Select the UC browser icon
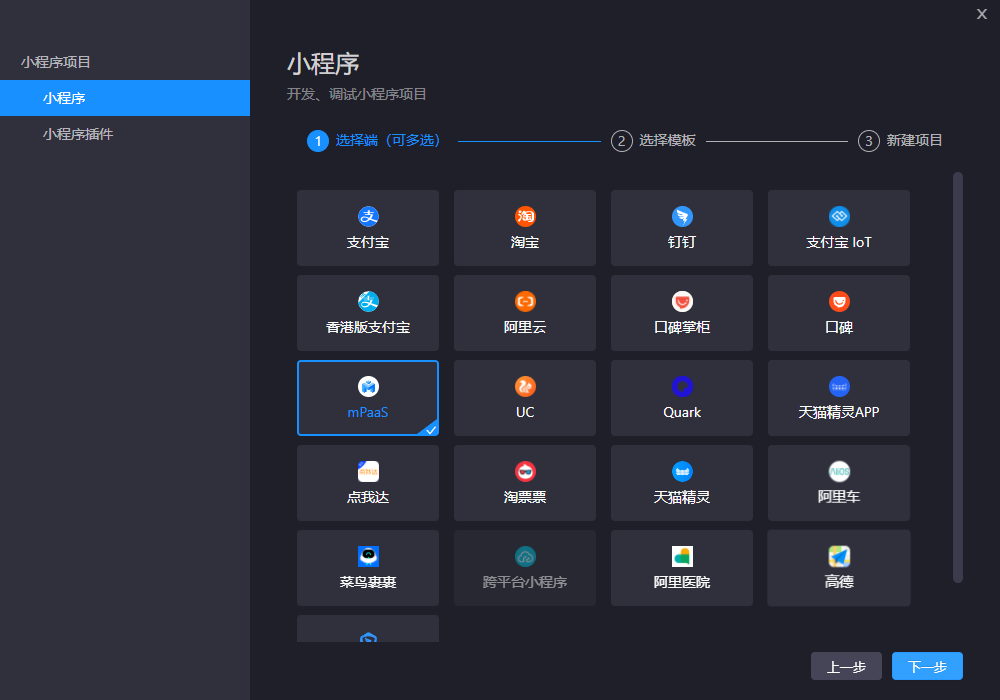The image size is (1000, 700). pyautogui.click(x=525, y=386)
